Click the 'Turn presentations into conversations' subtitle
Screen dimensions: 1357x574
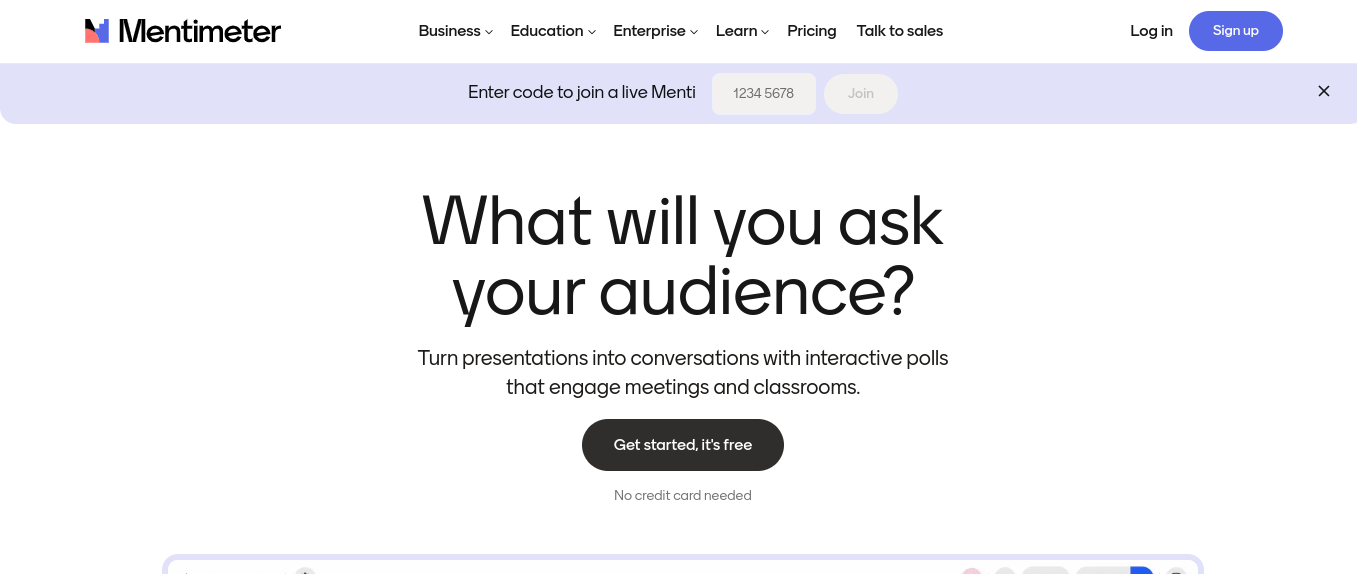pos(682,372)
